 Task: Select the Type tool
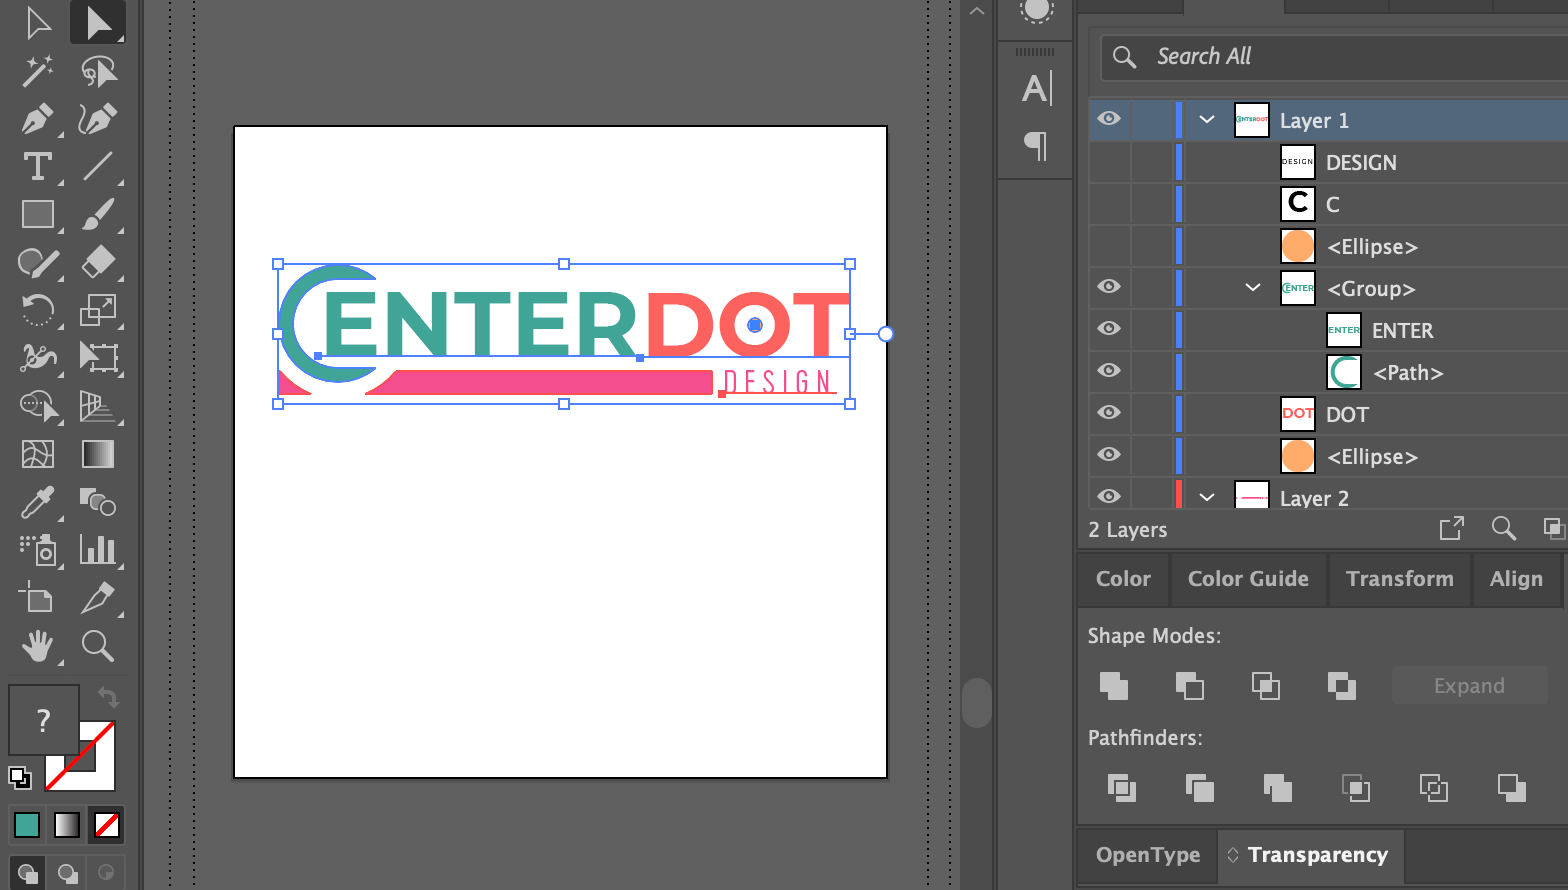click(x=38, y=166)
